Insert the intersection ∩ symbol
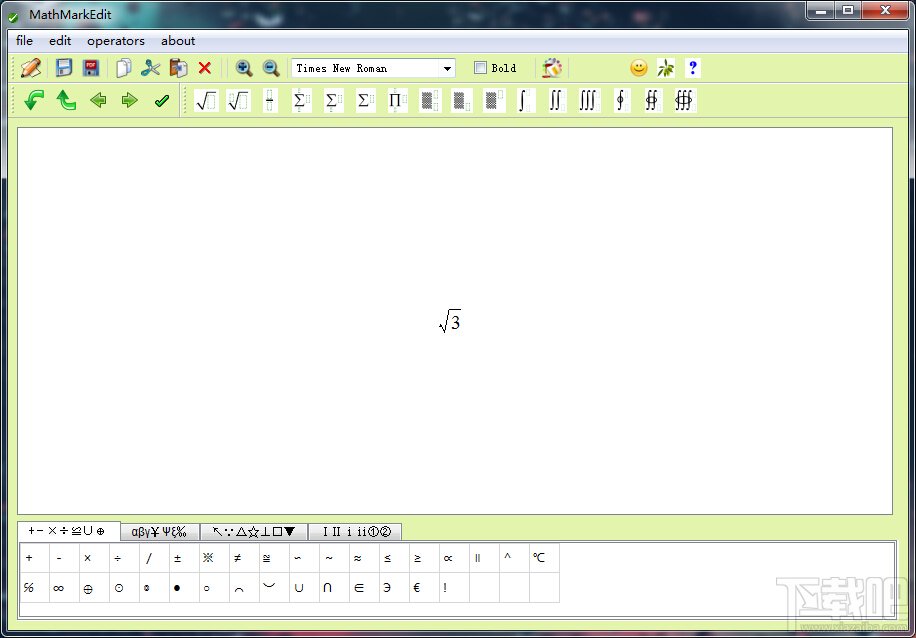Image resolution: width=916 pixels, height=638 pixels. (334, 588)
